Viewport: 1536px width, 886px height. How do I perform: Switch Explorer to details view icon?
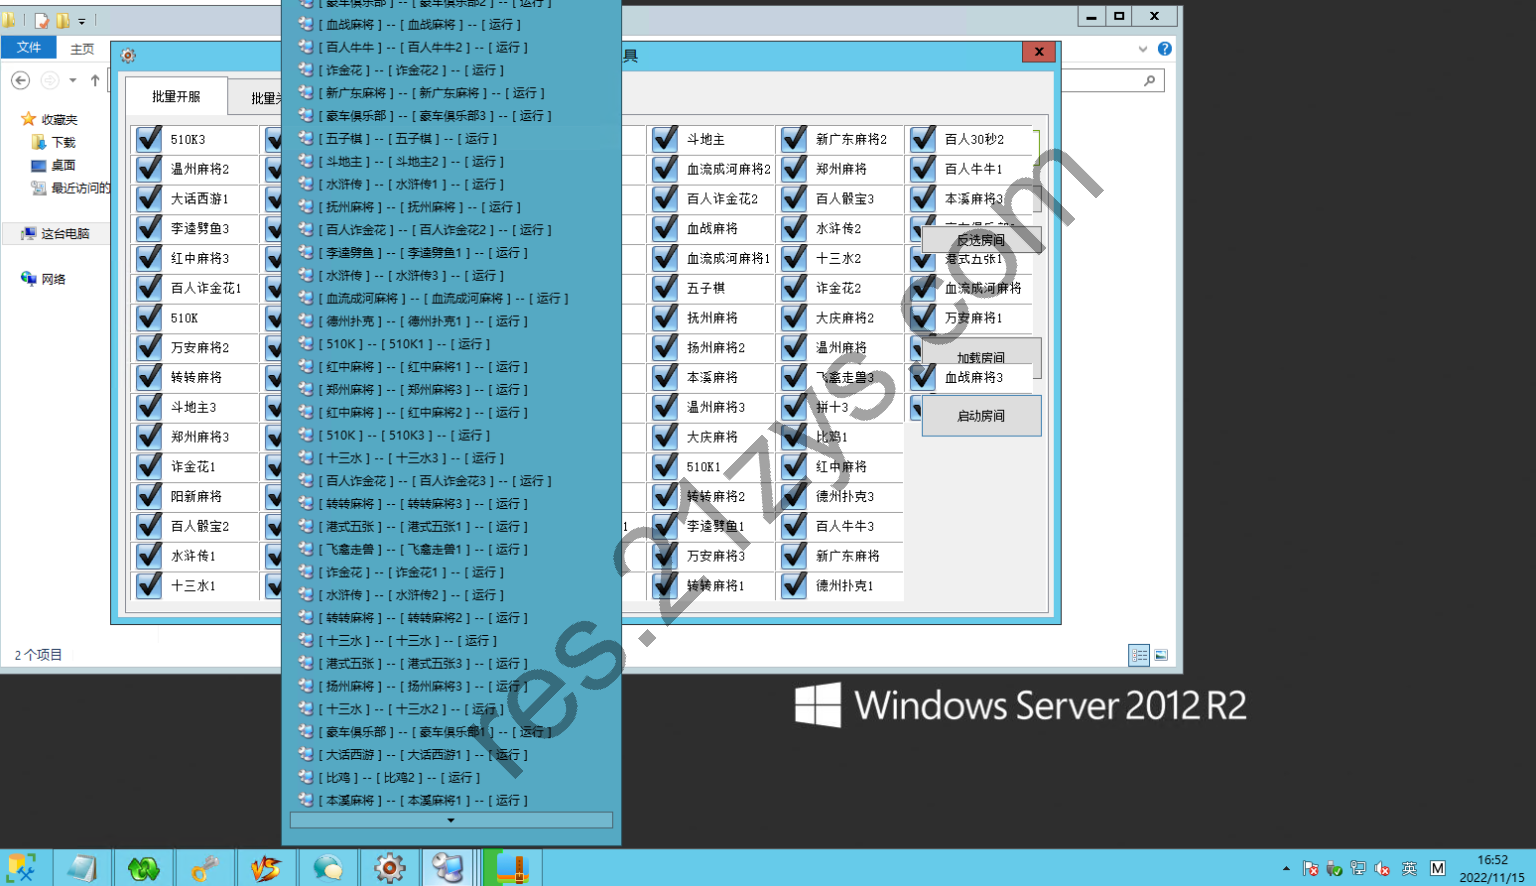1139,655
